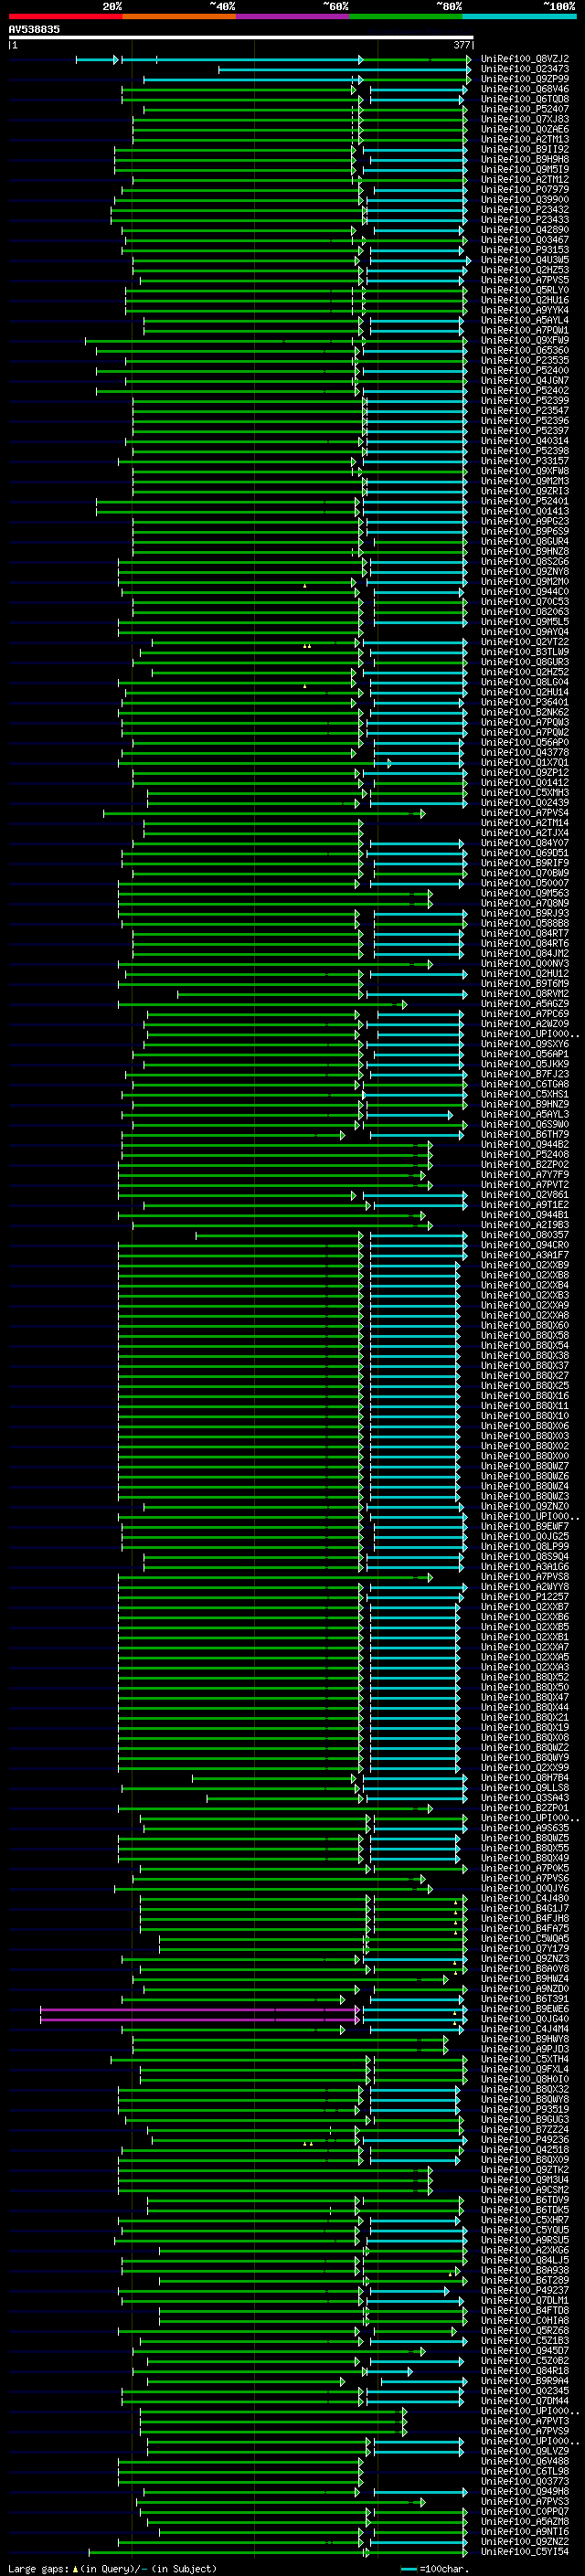Click label UniRef100_B8QX60

pyautogui.click(x=525, y=1325)
